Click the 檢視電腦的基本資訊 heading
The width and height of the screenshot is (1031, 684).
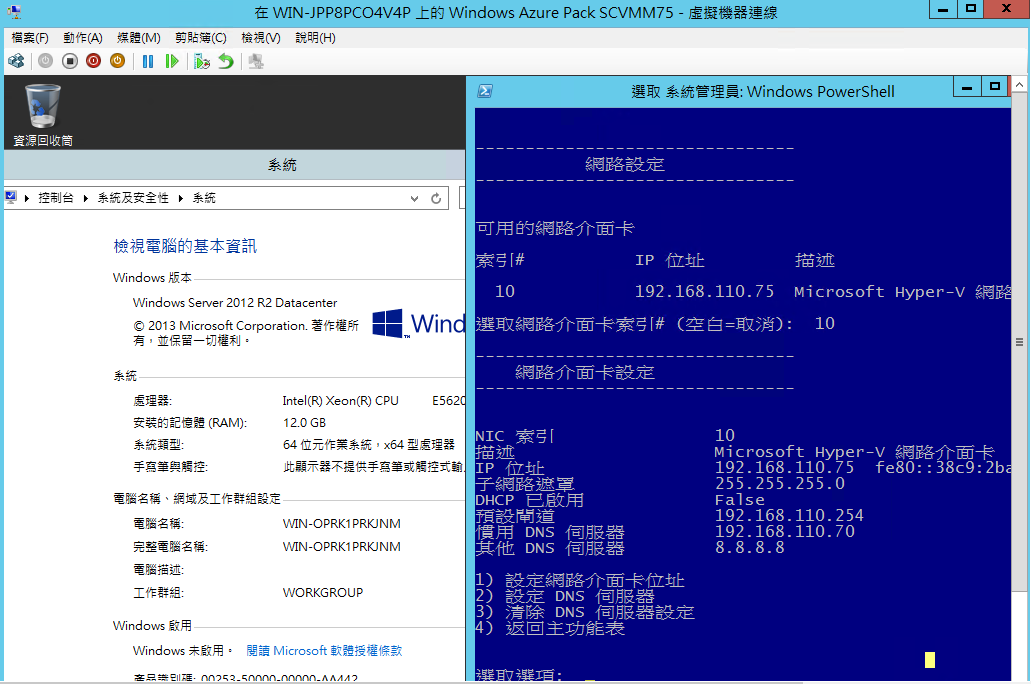[x=185, y=246]
